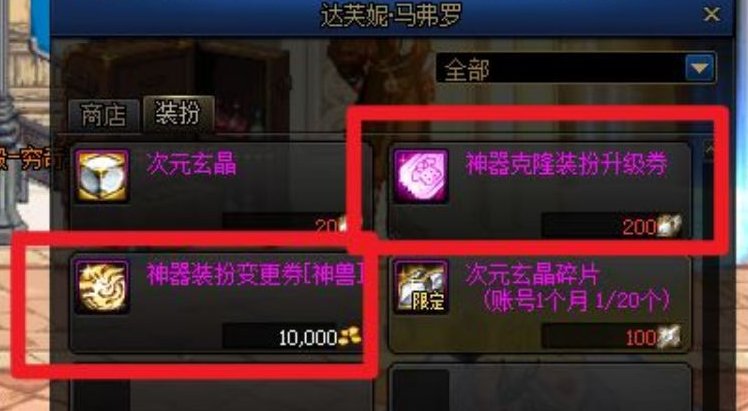Click the 200 price of the upgrade ticket
Viewport: 748px width, 411px height.
(x=639, y=226)
